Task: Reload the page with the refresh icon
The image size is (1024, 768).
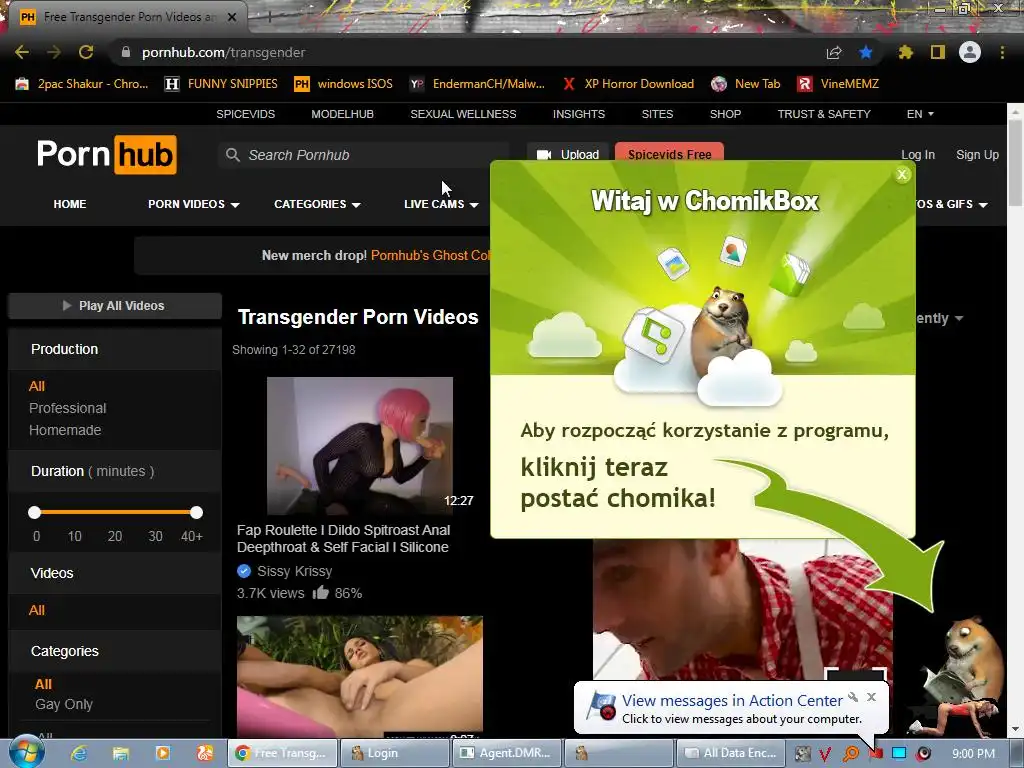Action: (86, 52)
